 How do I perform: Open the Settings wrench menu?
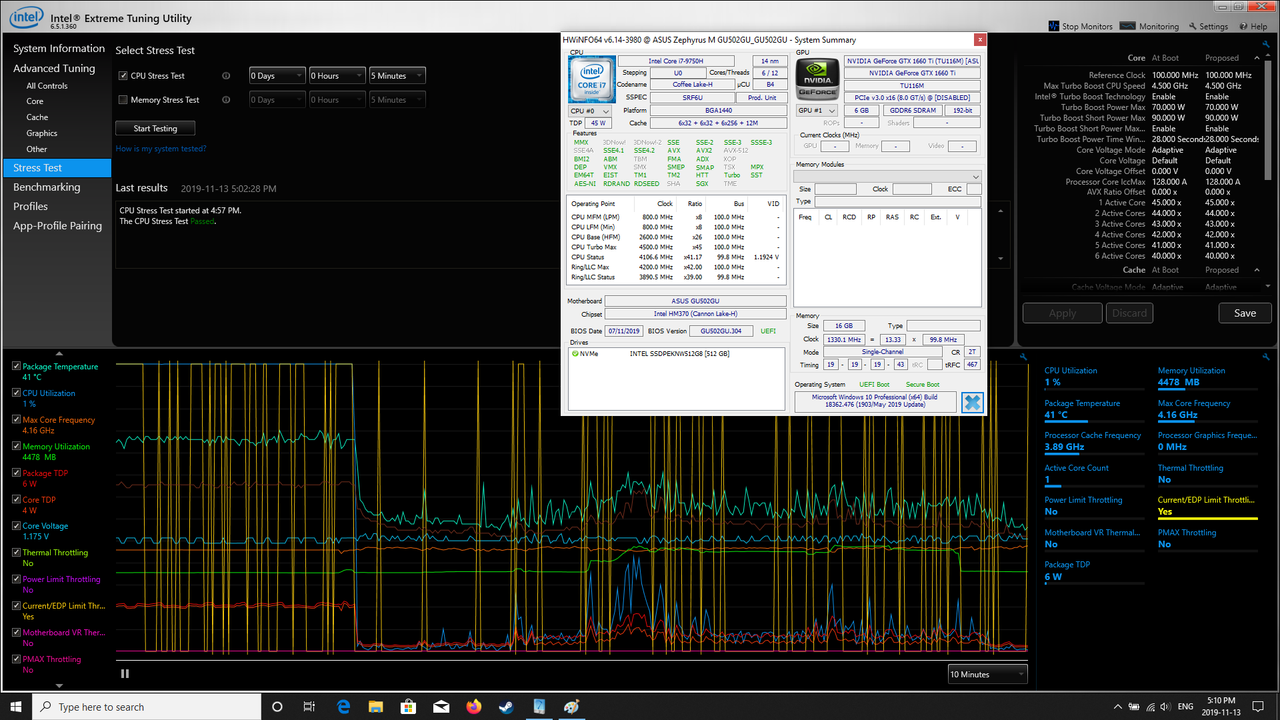[x=1208, y=27]
